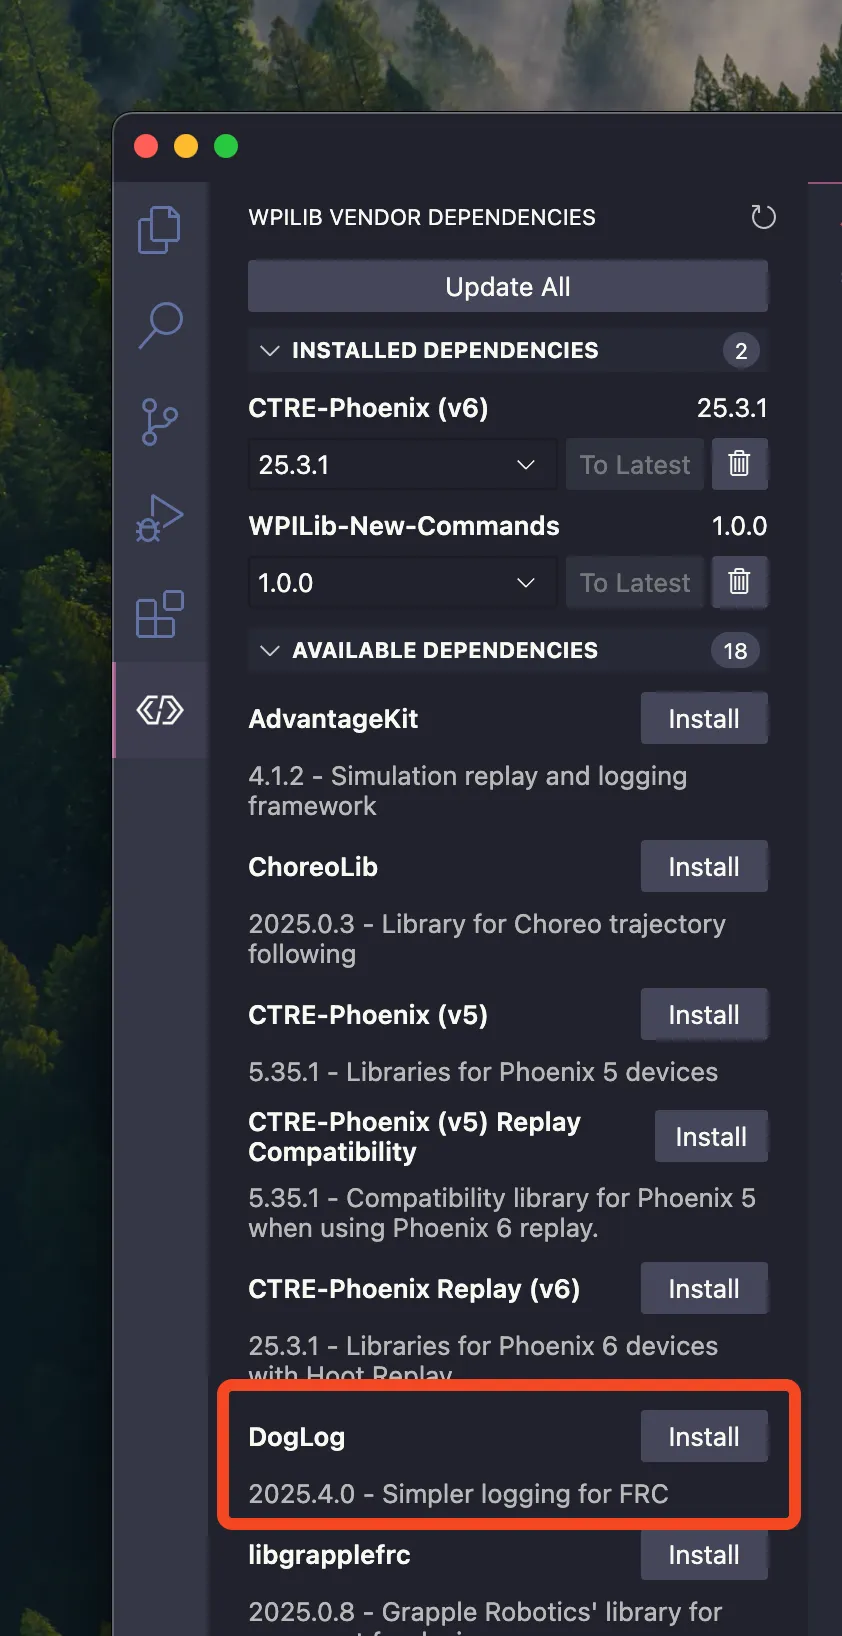
Task: Open the Run and Debug panel
Action: pyautogui.click(x=161, y=518)
